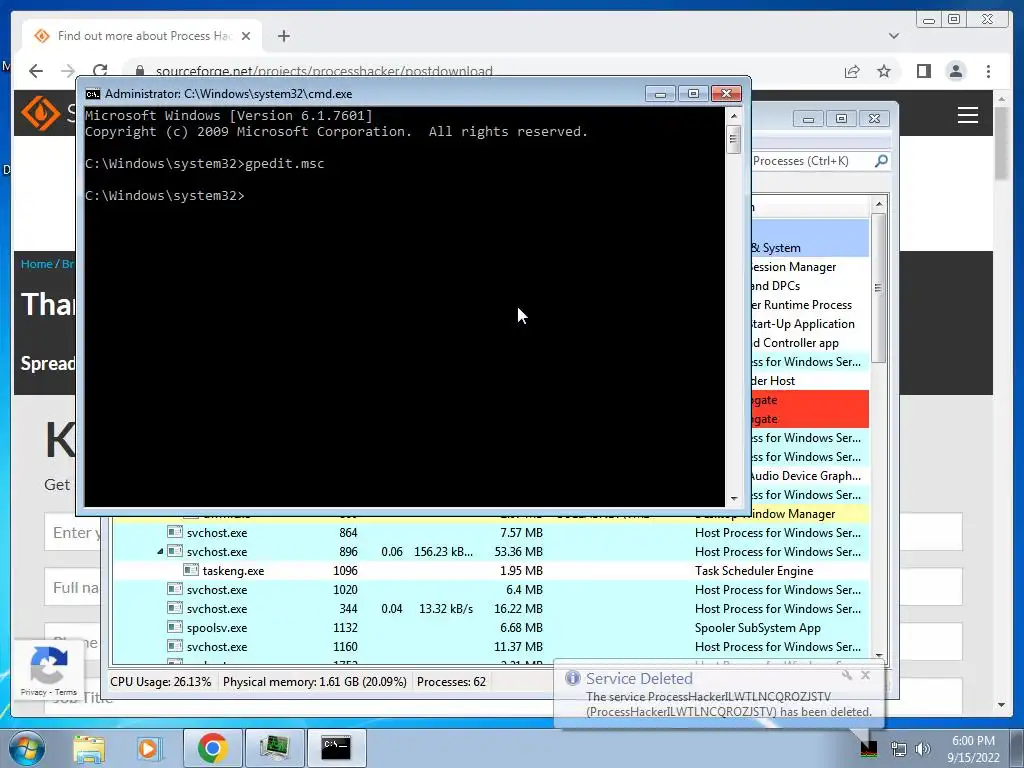
Task: Open the Chrome profile avatar
Action: (x=955, y=71)
